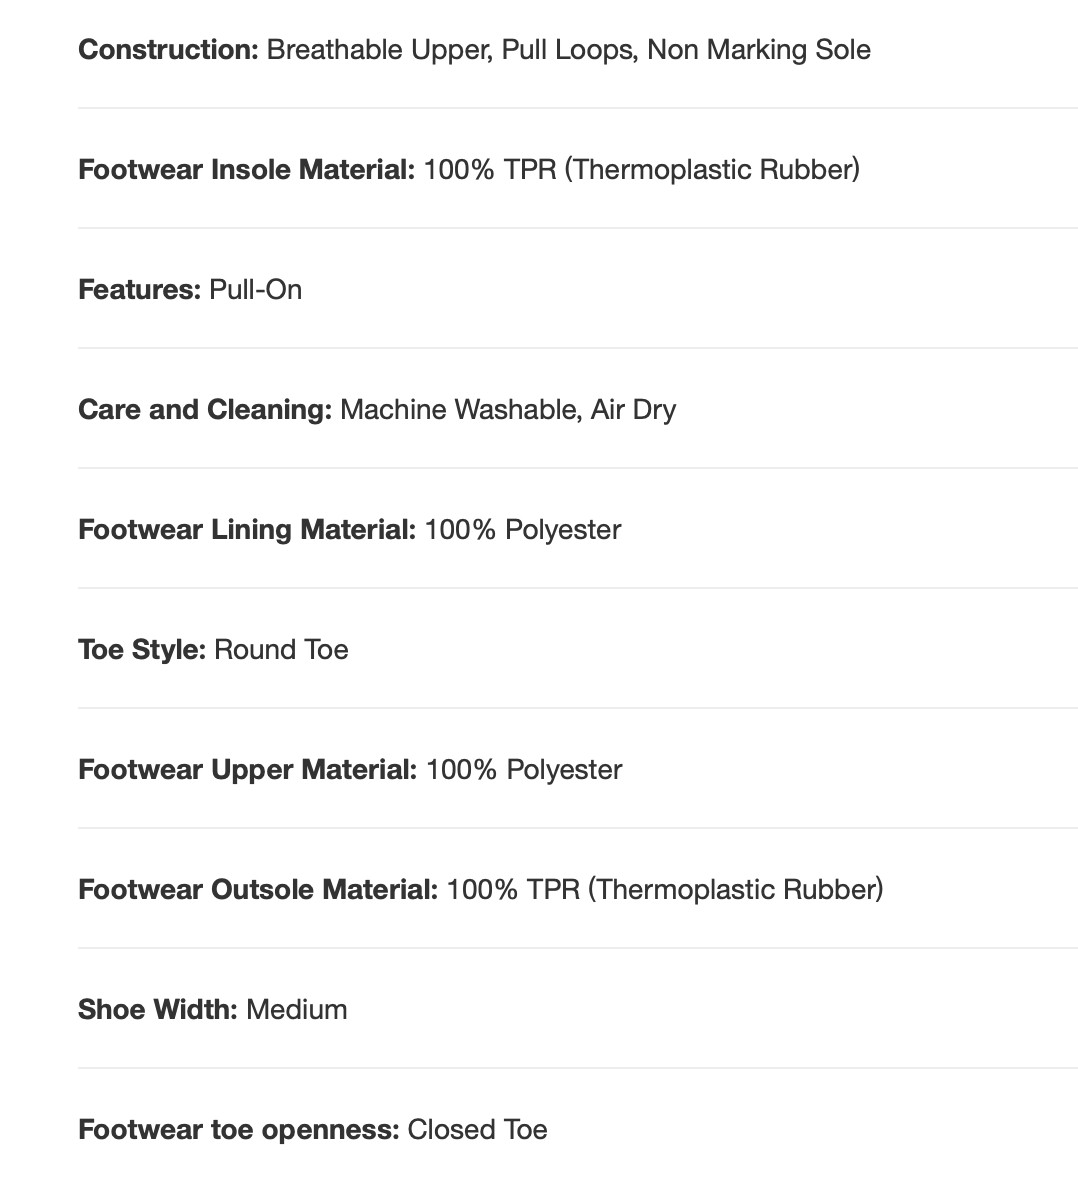Select the Pull-On value
1078x1182 pixels.
point(256,289)
